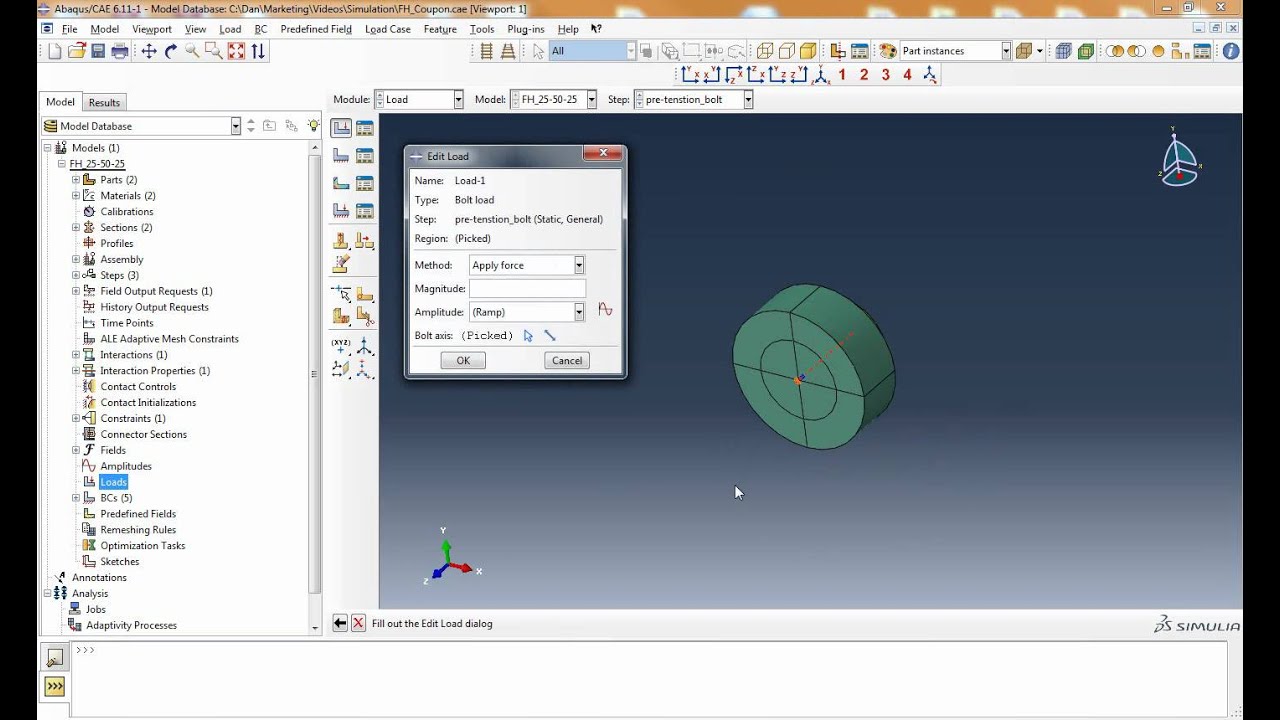Click the Create Predefined Field tool
Viewport: 1280px width, 720px height.
[341, 183]
